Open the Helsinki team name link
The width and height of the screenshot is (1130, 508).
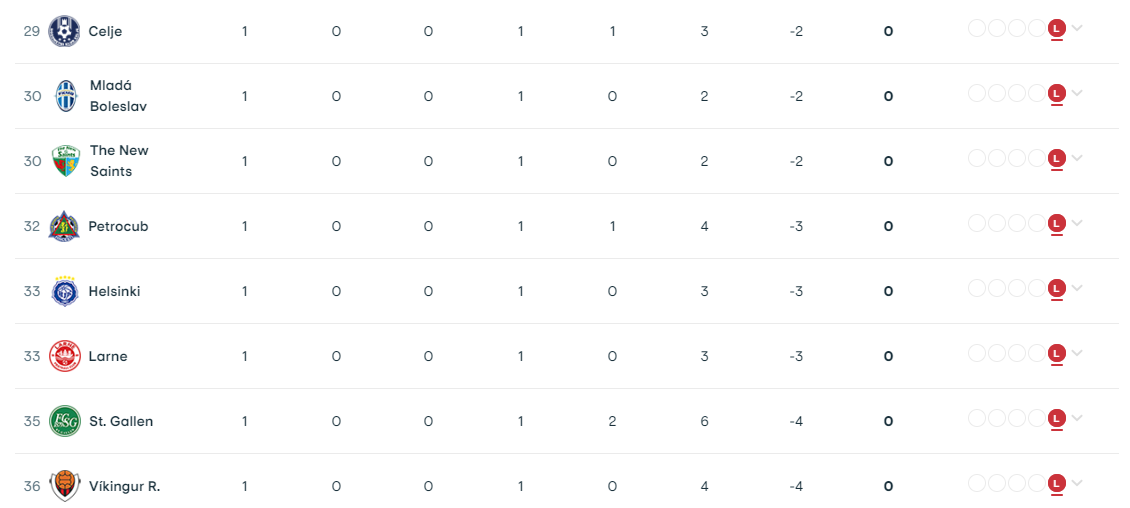tap(114, 291)
